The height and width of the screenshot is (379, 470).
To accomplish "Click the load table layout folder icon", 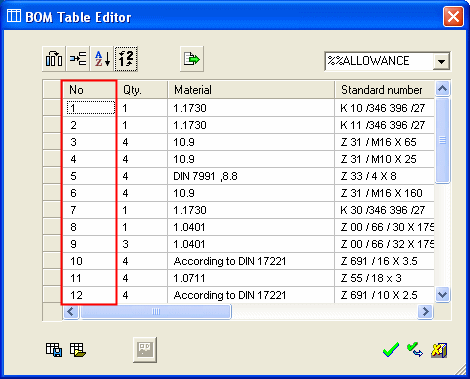I will (78, 350).
